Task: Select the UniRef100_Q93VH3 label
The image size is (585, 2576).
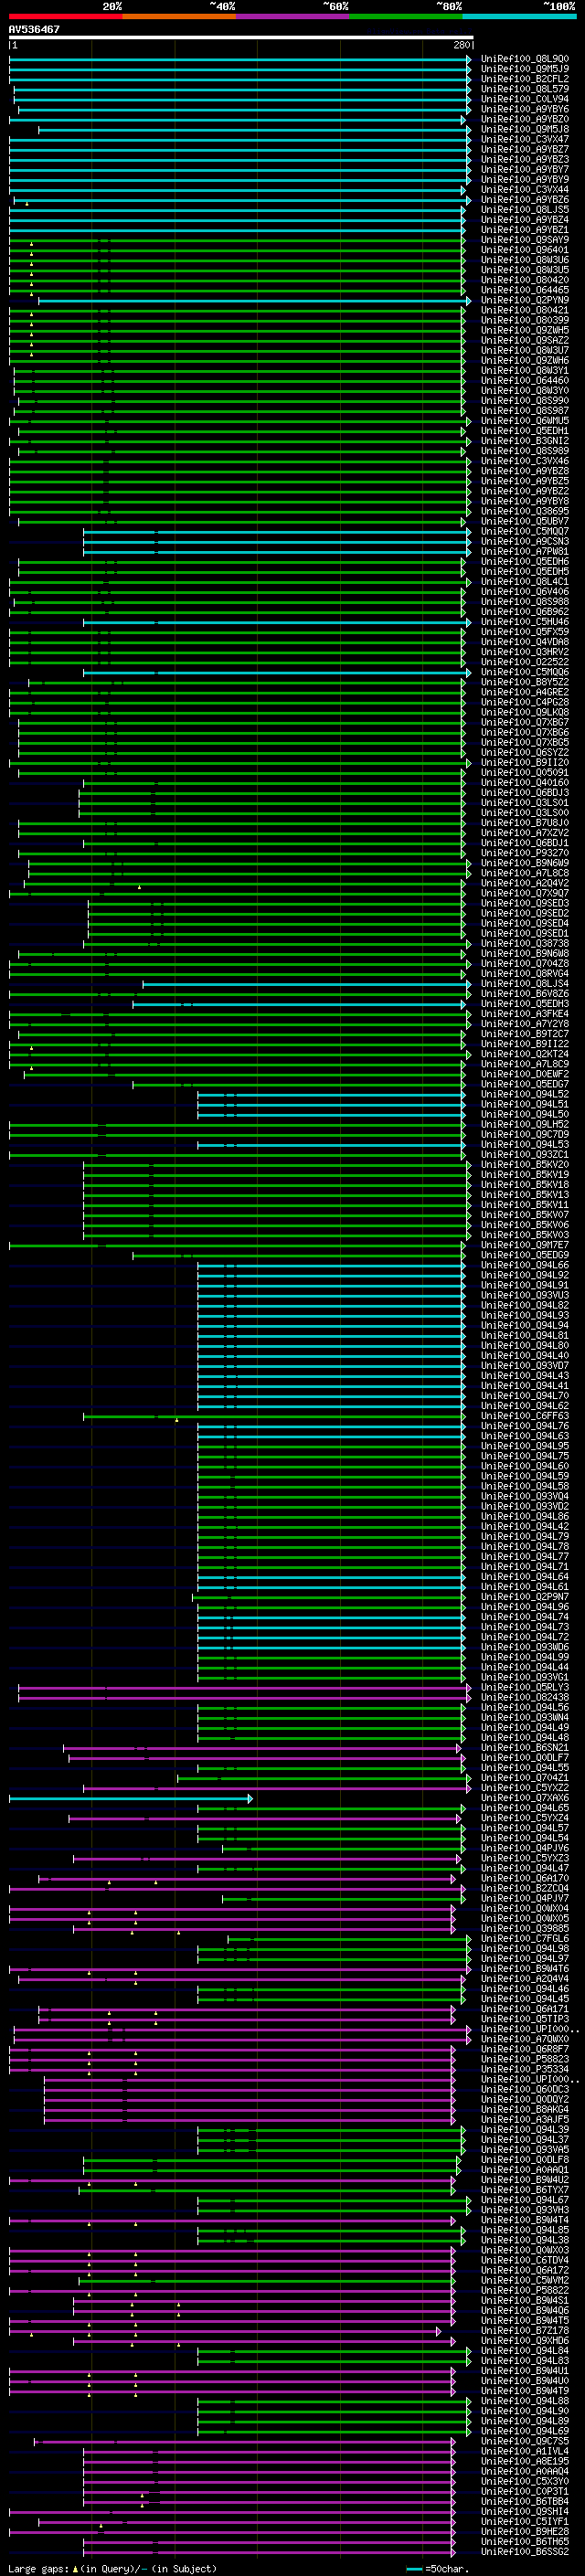Action: coord(525,2210)
